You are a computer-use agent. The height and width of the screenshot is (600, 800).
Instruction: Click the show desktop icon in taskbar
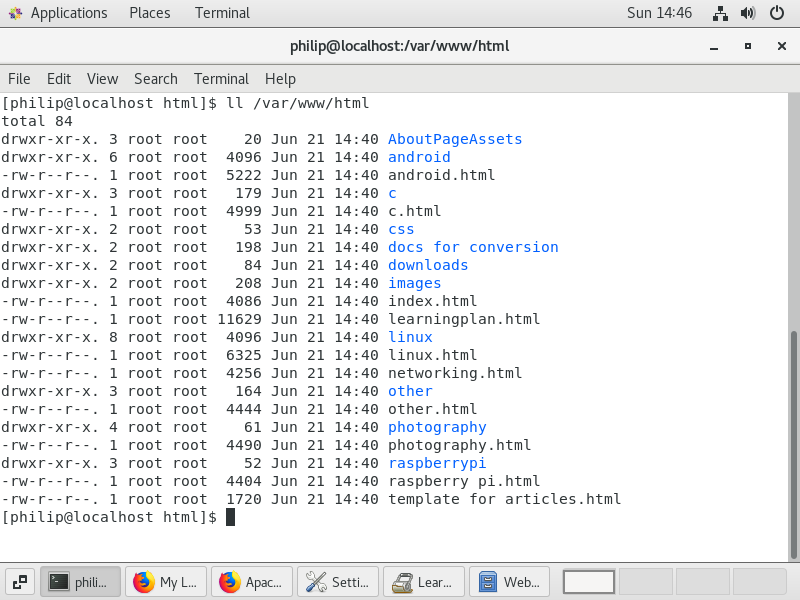(20, 582)
